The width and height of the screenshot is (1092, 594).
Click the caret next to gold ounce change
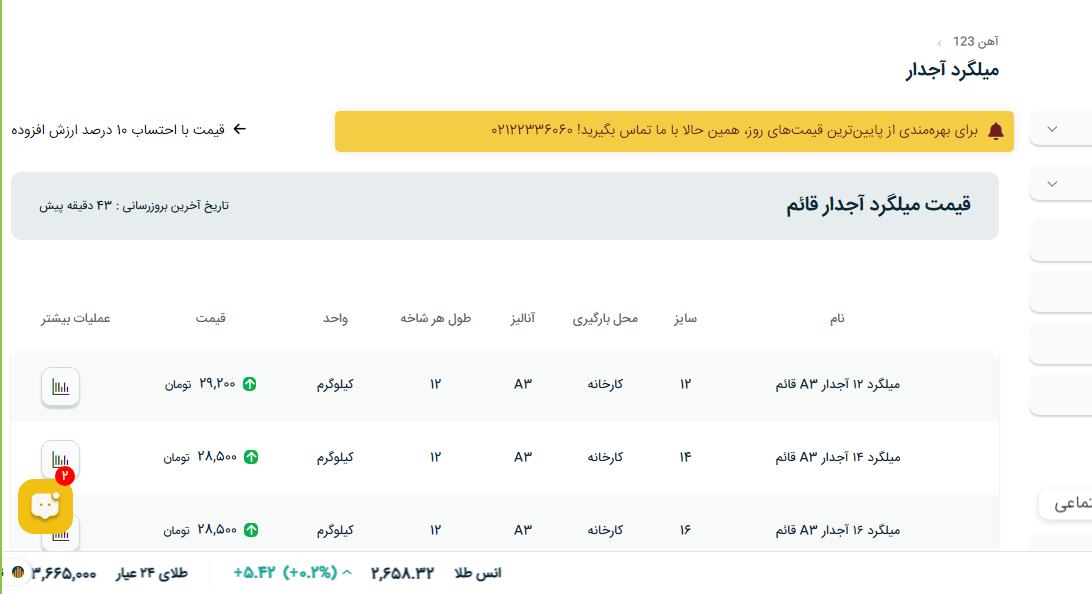(347, 573)
